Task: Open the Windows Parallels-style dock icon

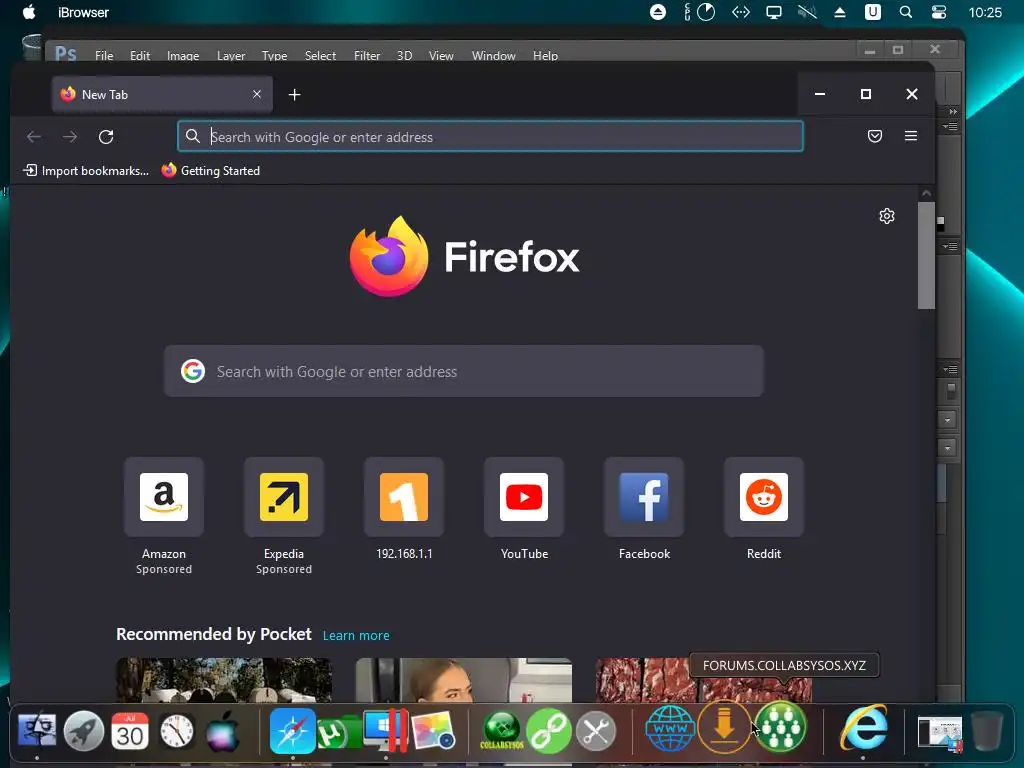Action: (x=386, y=730)
